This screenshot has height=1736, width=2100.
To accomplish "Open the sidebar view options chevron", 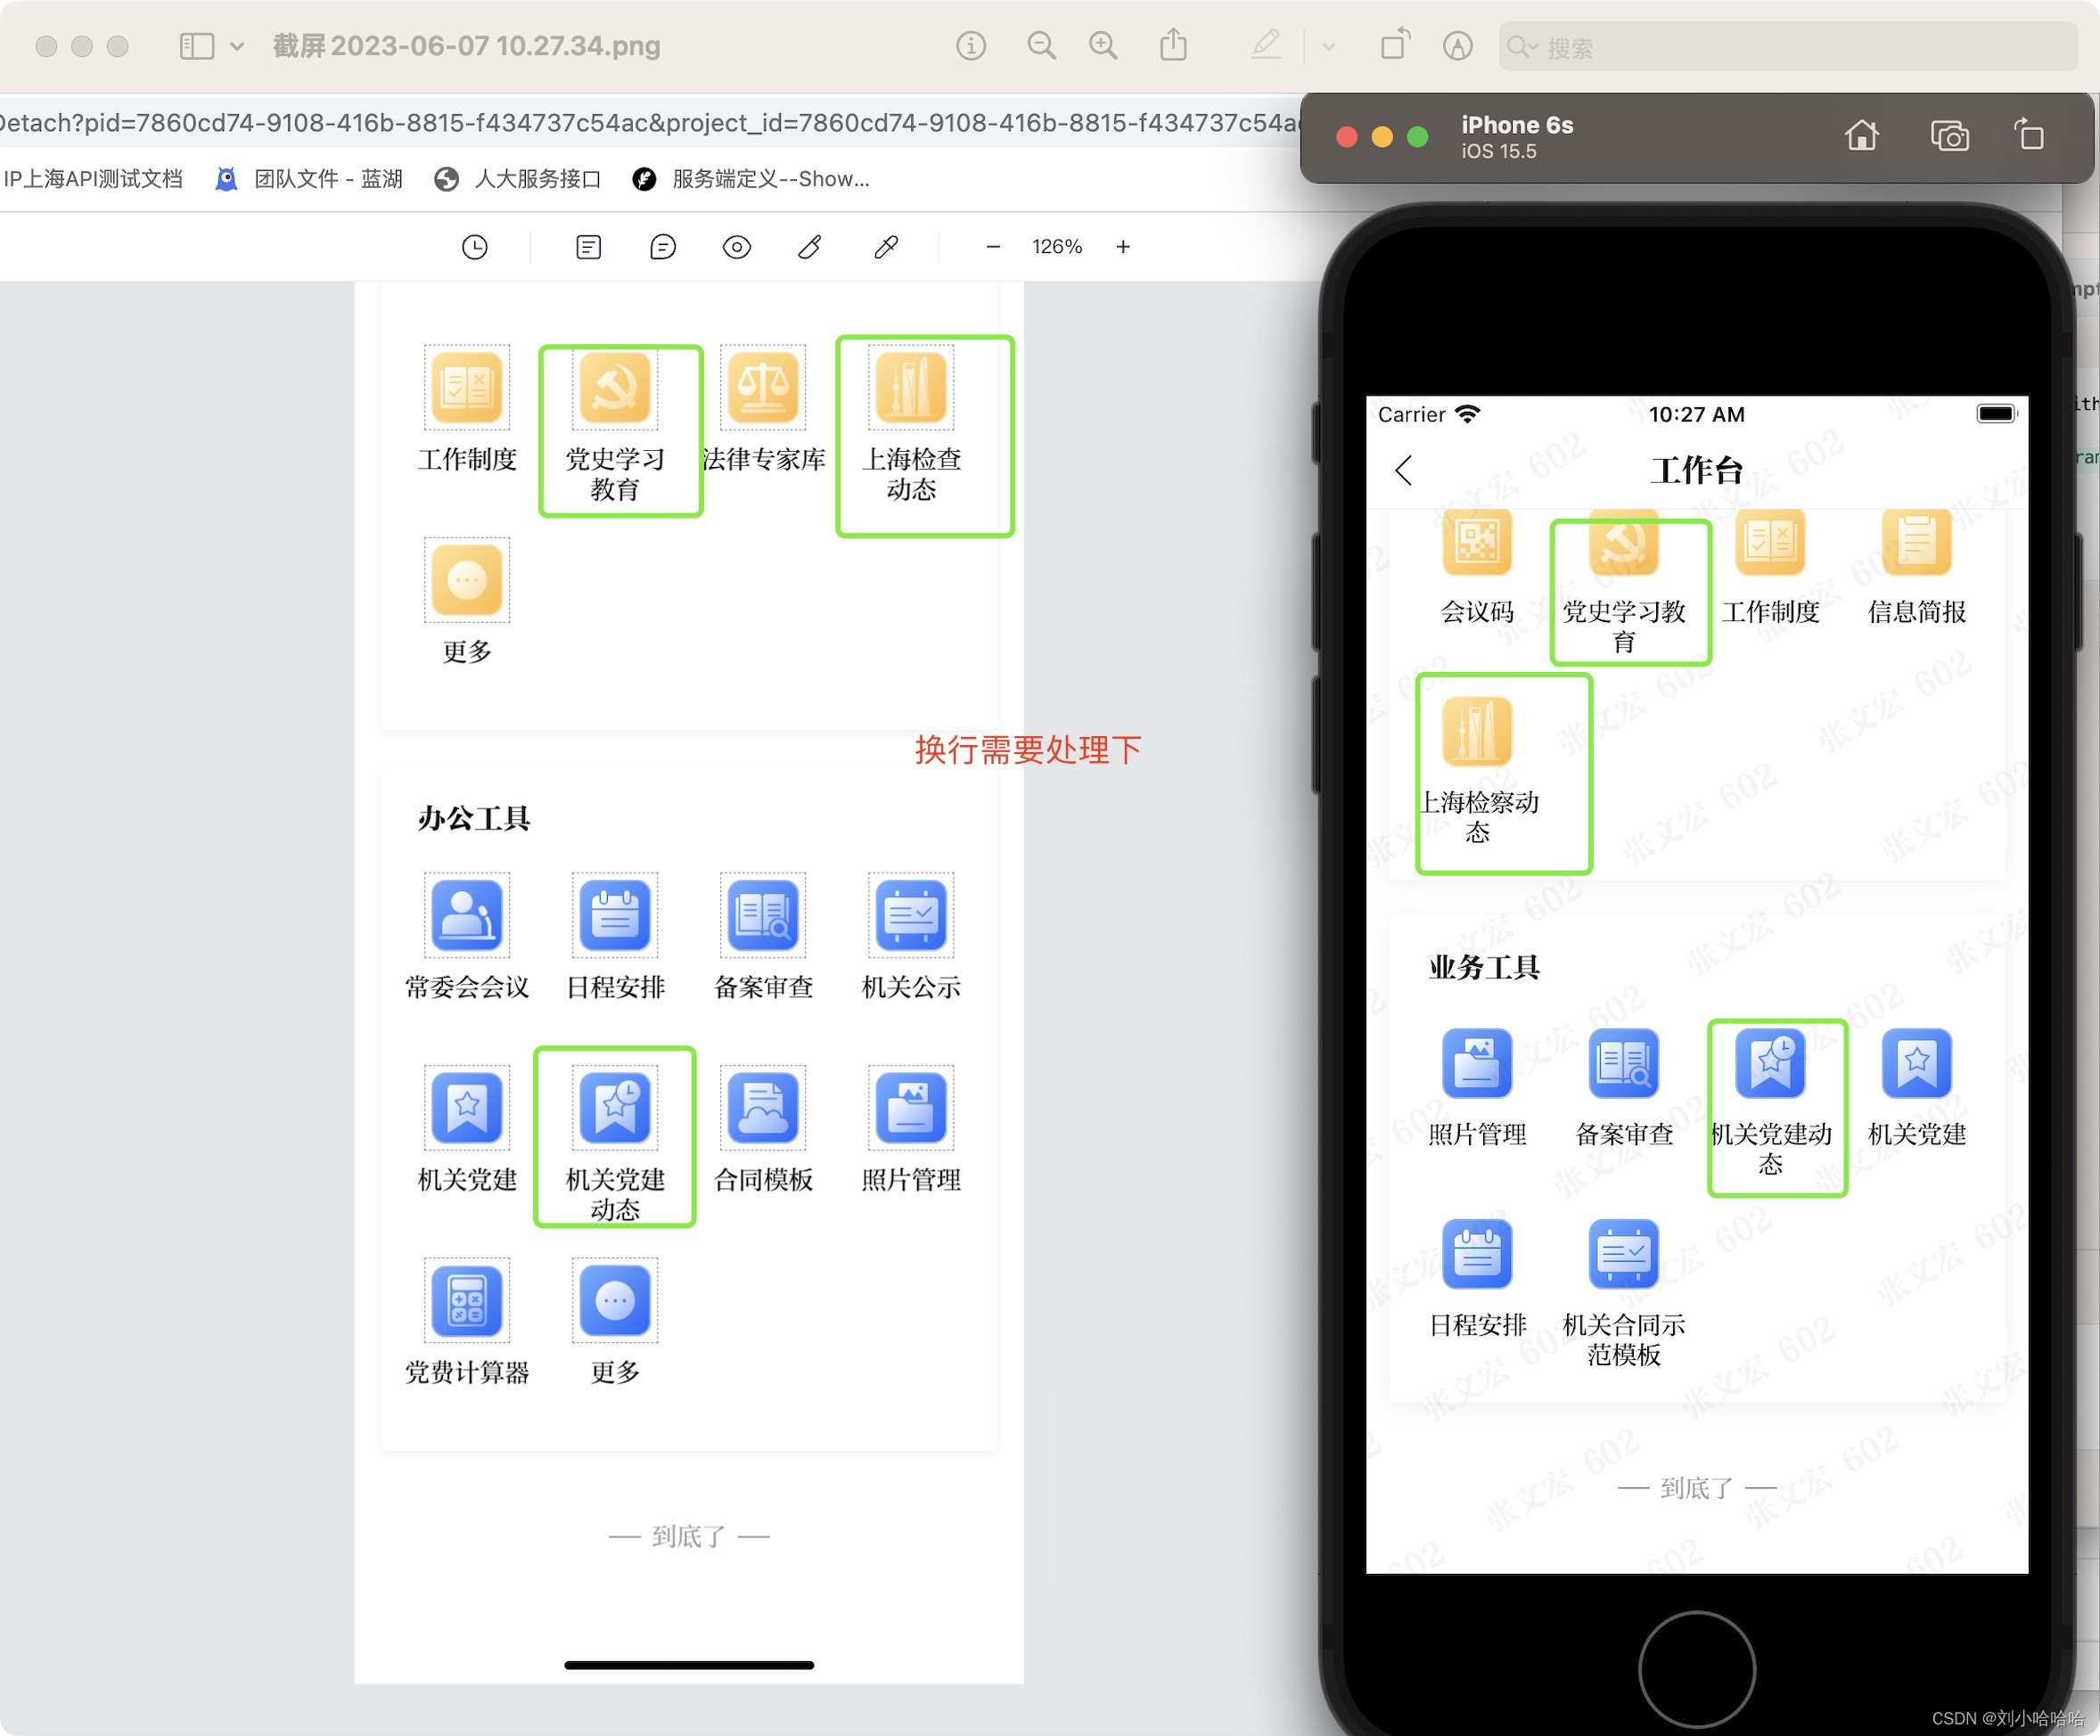I will pyautogui.click(x=237, y=46).
